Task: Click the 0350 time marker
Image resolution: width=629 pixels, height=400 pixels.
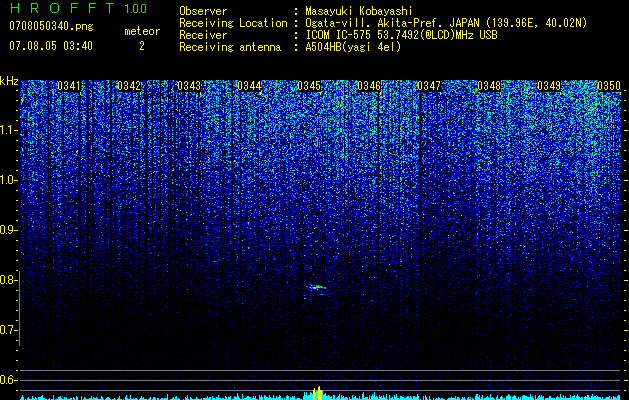Action: click(x=609, y=86)
